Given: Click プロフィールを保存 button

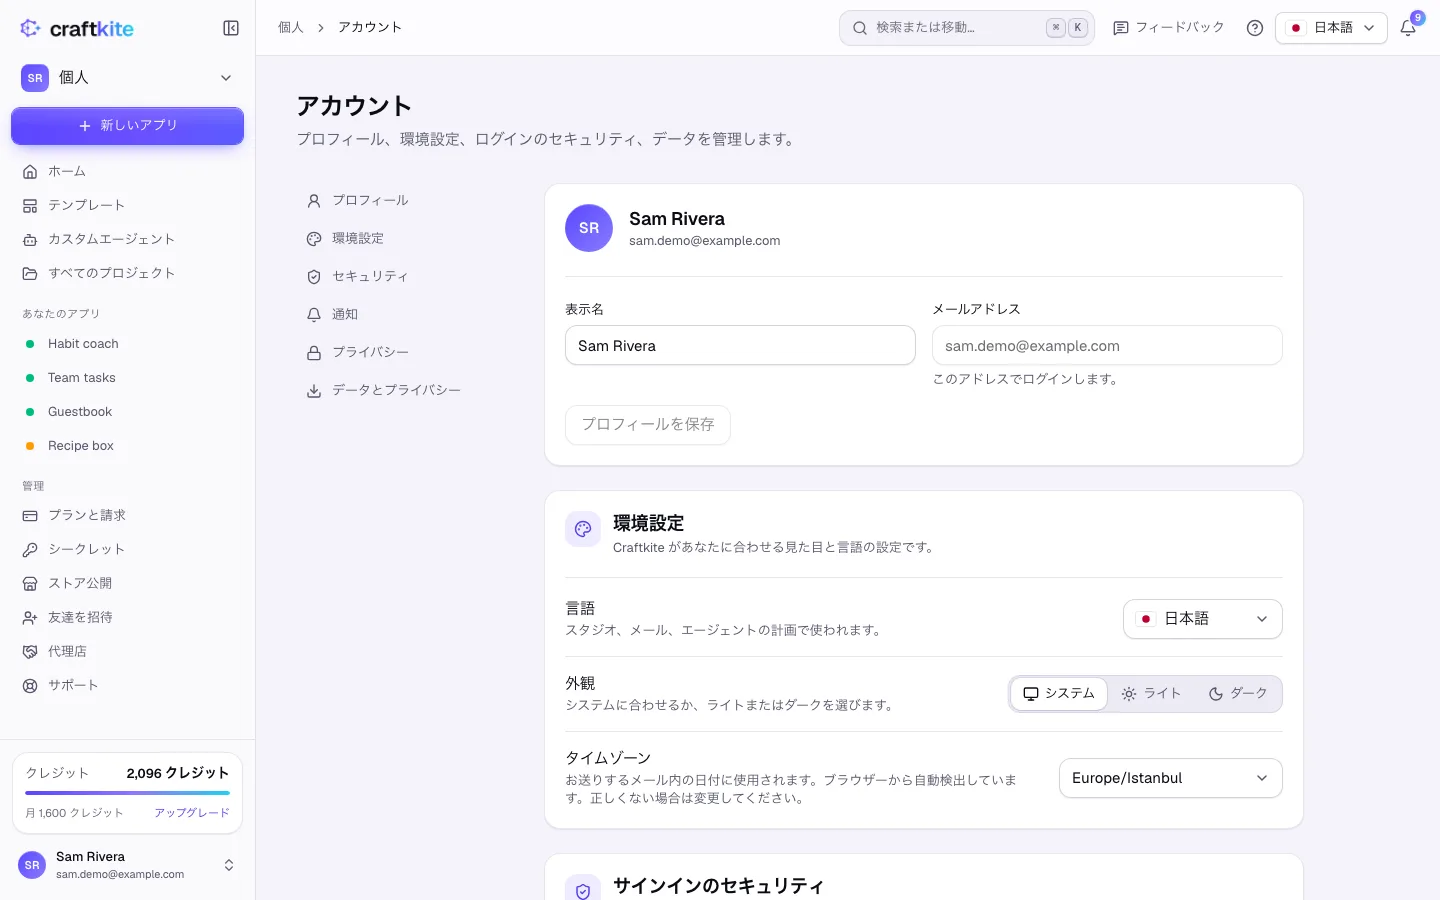Looking at the screenshot, I should (x=648, y=424).
